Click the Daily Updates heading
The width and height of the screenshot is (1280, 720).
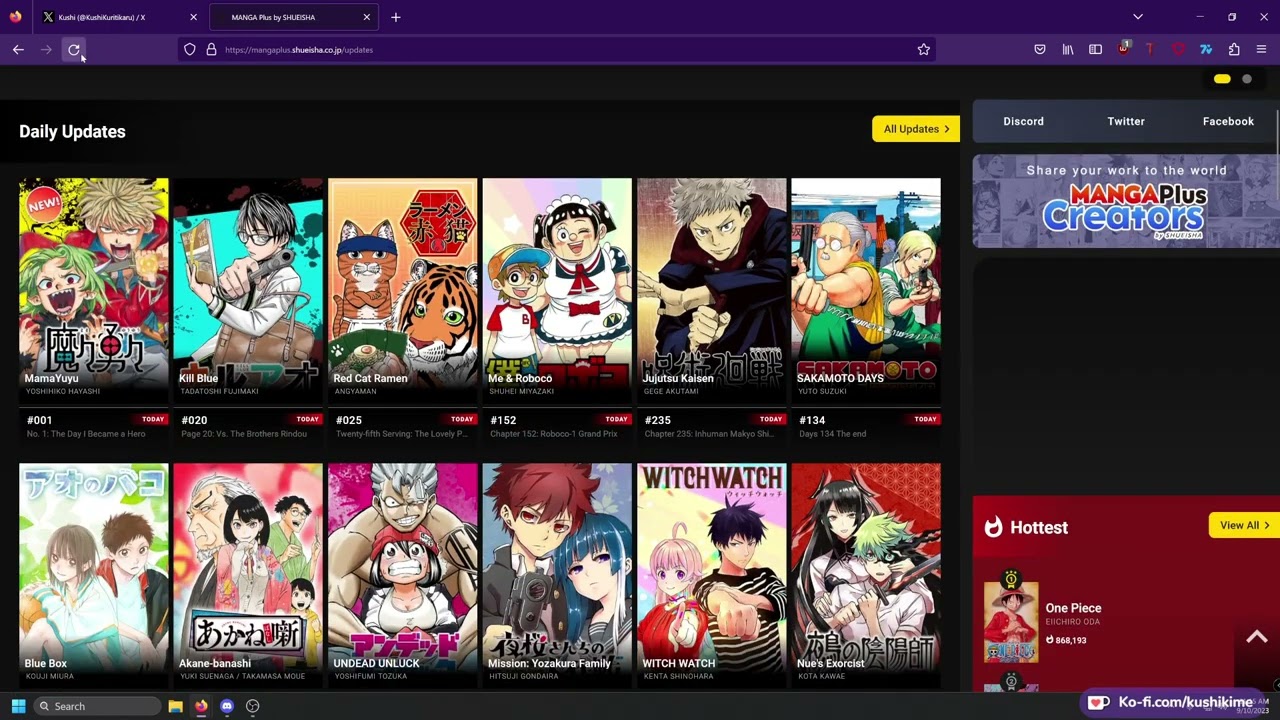click(x=72, y=131)
